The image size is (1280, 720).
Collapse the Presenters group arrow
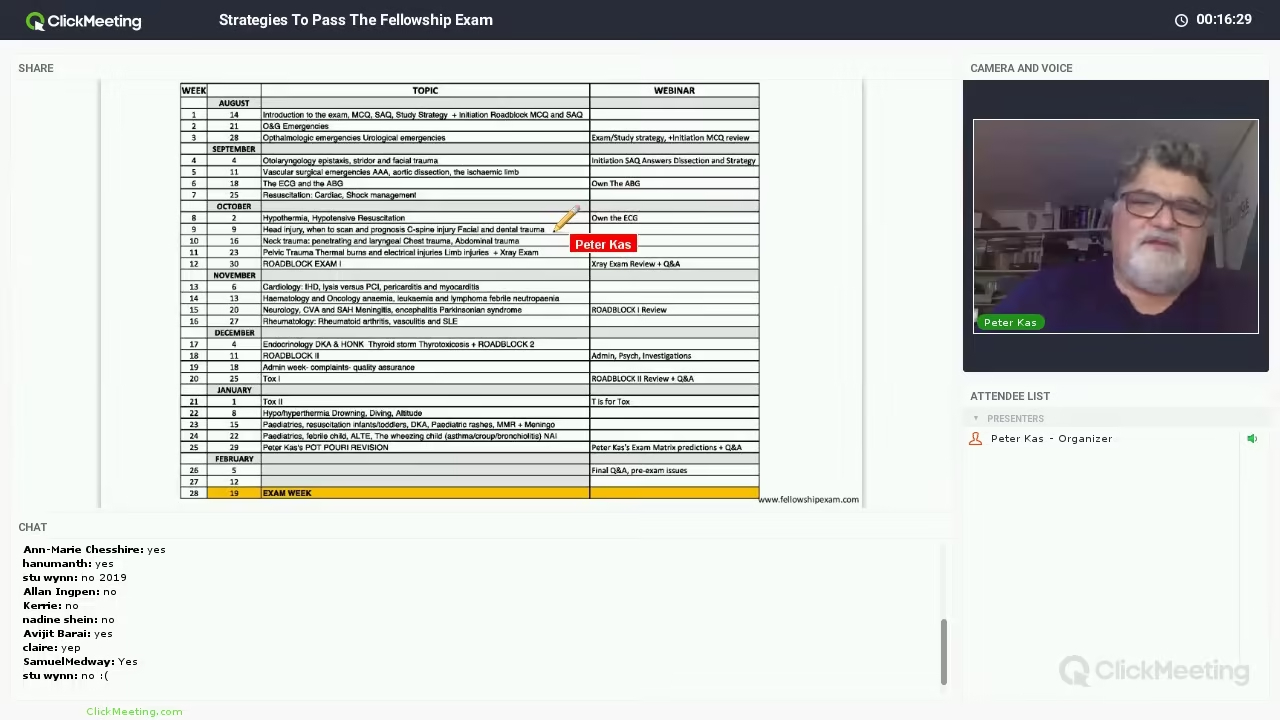click(976, 419)
